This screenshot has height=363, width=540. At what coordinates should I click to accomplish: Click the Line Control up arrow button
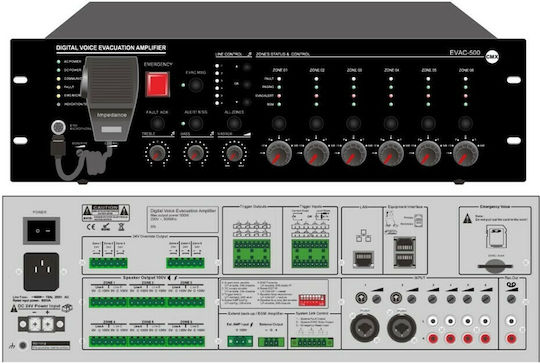click(x=247, y=67)
